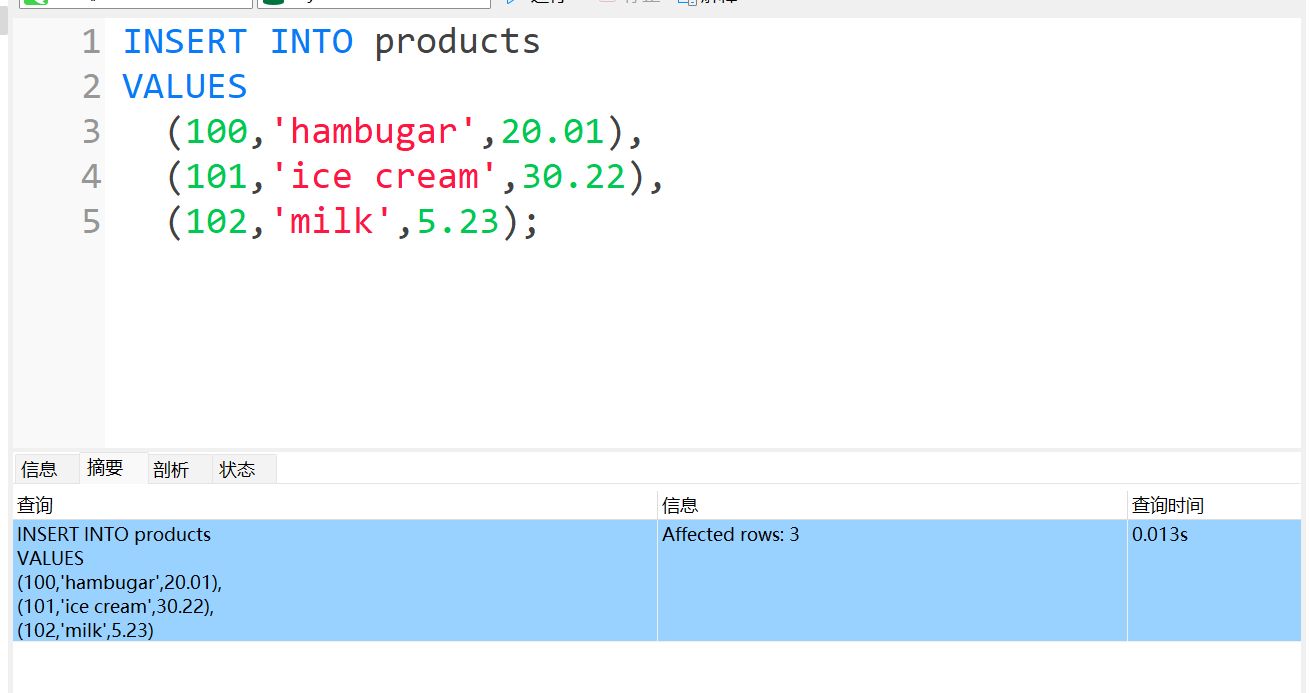Select the 0.013s query time cell
Image resolution: width=1310 pixels, height=693 pixels.
[1160, 535]
